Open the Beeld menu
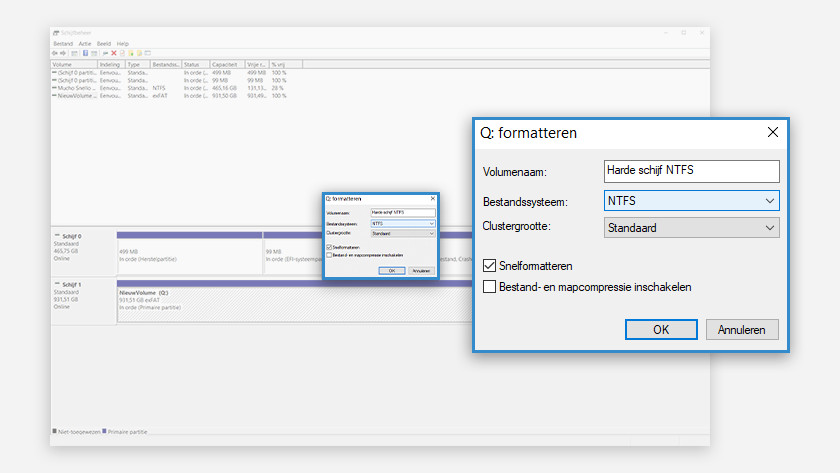840x473 pixels. pos(104,44)
